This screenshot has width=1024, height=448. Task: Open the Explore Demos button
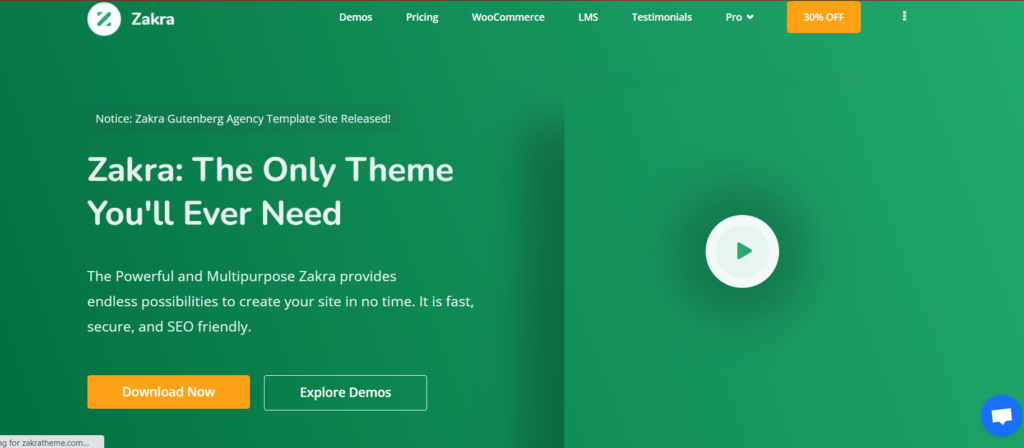[x=345, y=392]
